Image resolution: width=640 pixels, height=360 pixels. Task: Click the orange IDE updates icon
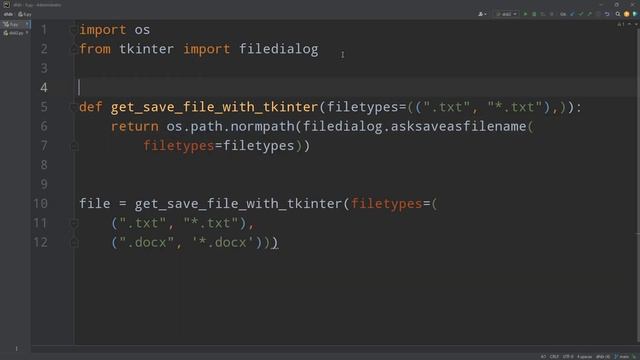pos(627,14)
